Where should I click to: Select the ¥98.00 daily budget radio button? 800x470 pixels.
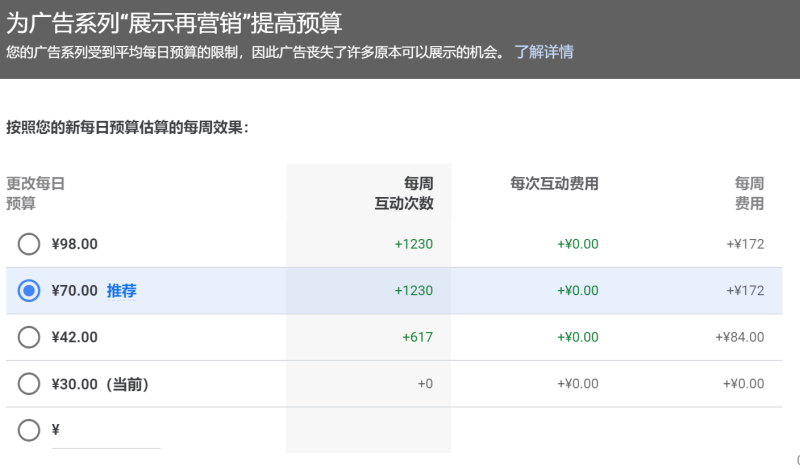pos(29,244)
